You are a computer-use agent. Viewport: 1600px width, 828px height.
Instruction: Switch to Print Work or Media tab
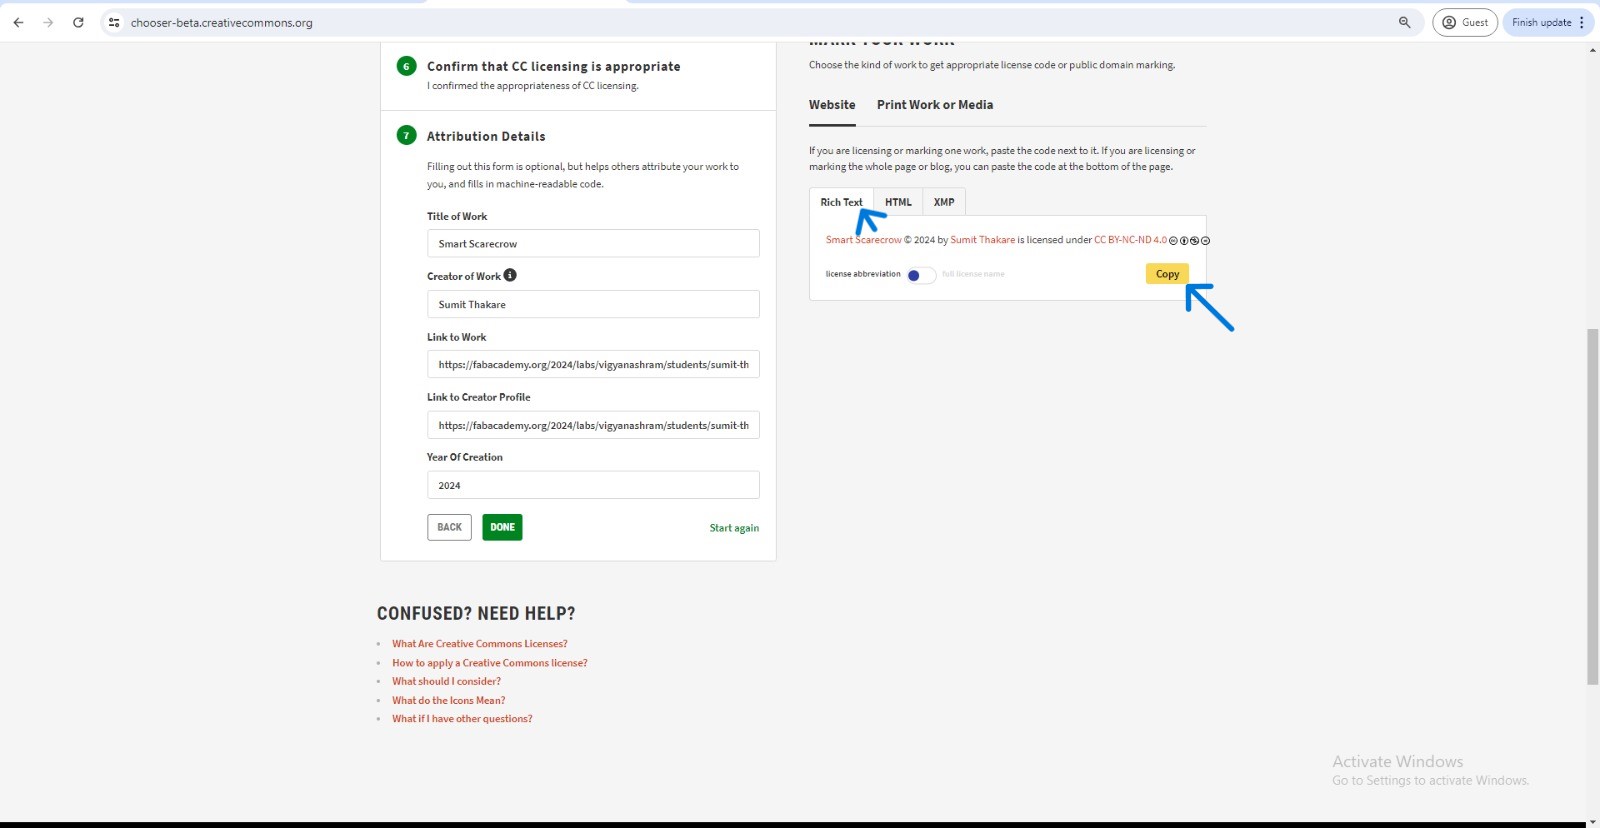(935, 105)
